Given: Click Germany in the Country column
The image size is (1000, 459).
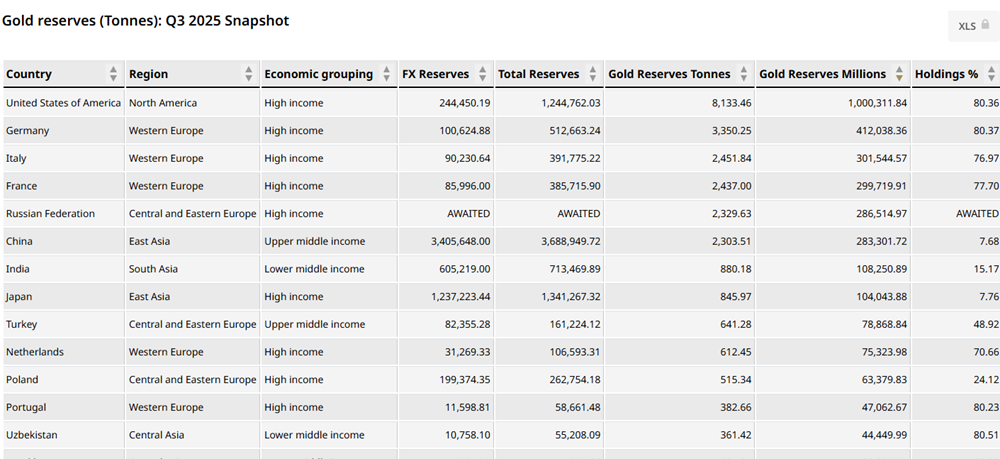Looking at the screenshot, I should coord(27,131).
